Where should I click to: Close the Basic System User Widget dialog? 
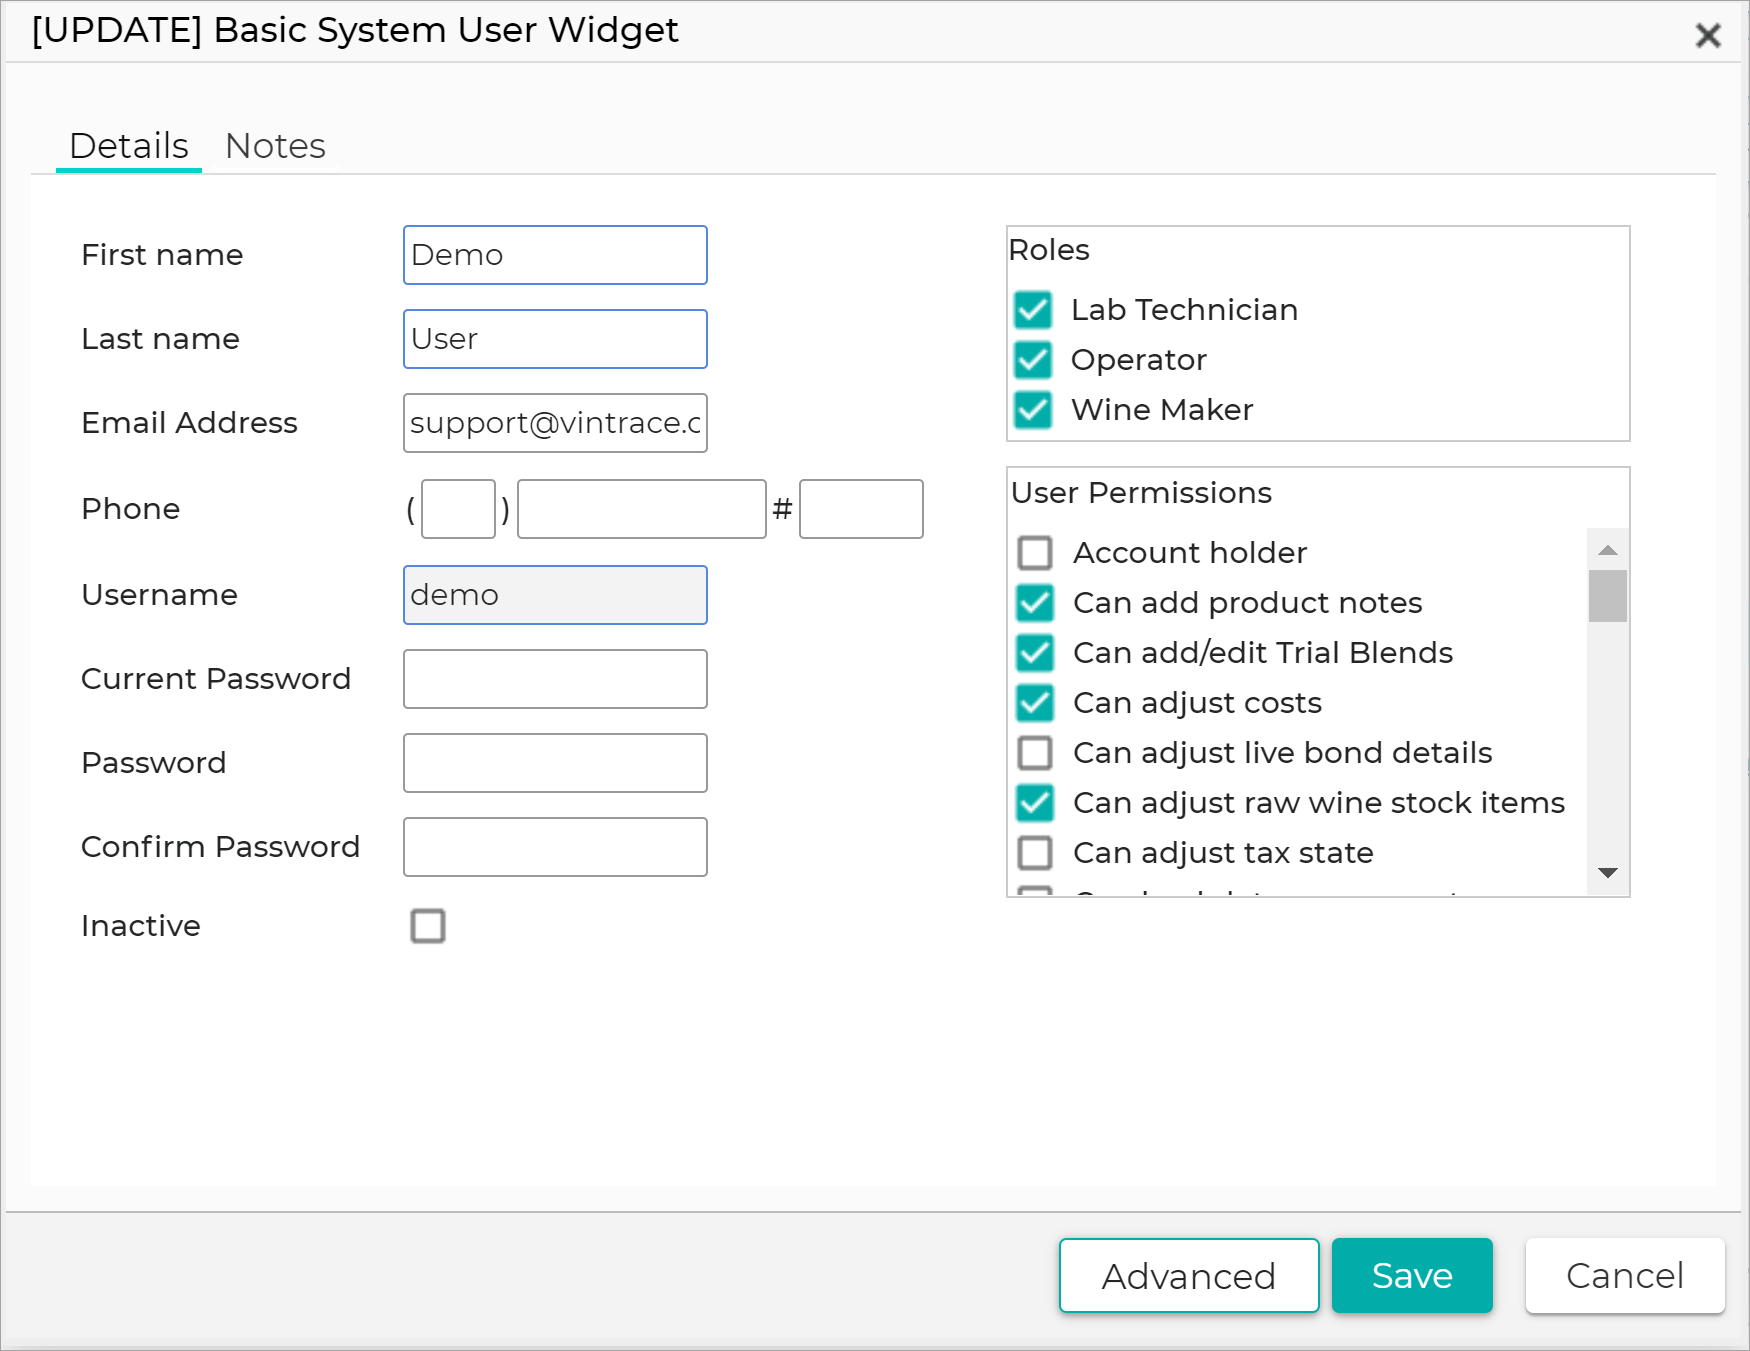pyautogui.click(x=1707, y=34)
